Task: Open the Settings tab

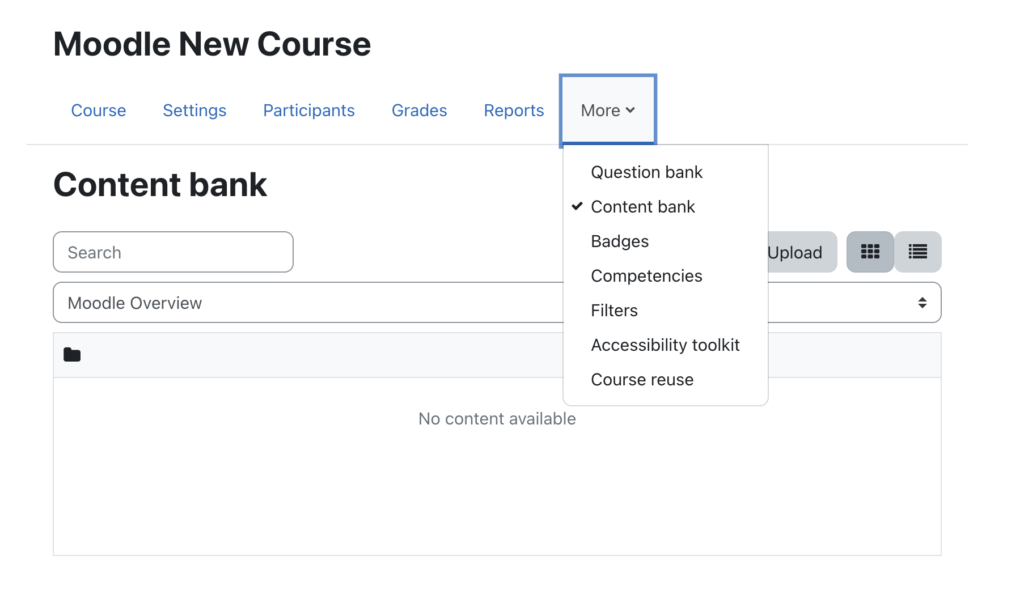Action: (x=194, y=111)
